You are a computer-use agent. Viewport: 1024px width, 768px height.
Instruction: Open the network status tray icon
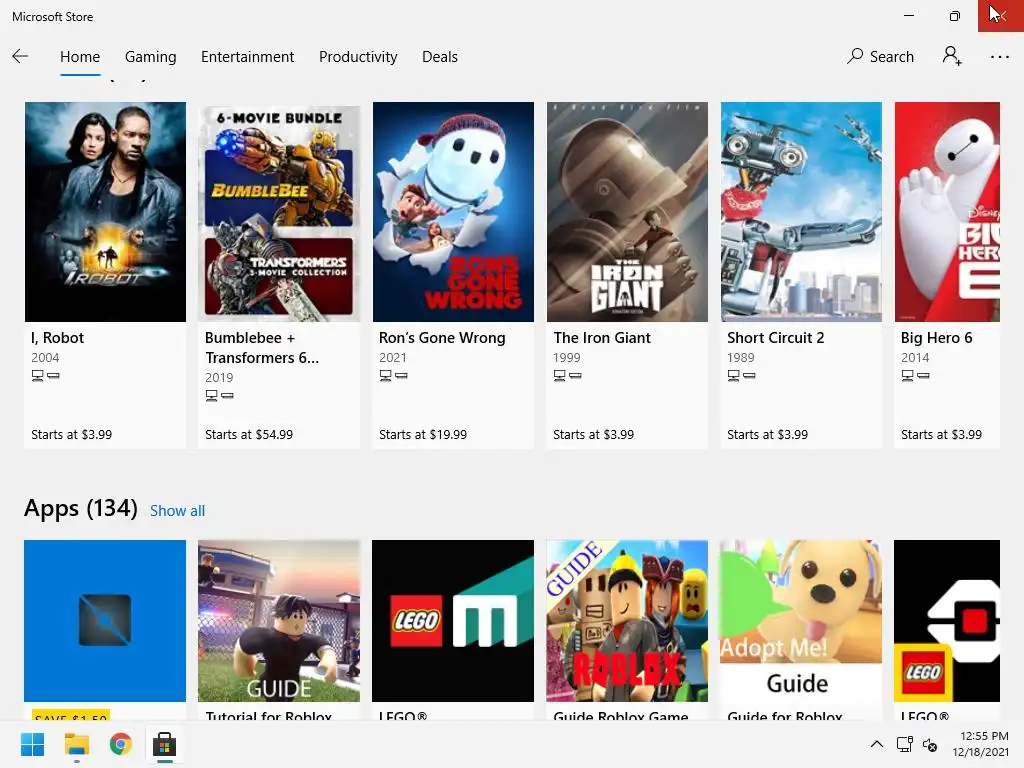(x=904, y=744)
